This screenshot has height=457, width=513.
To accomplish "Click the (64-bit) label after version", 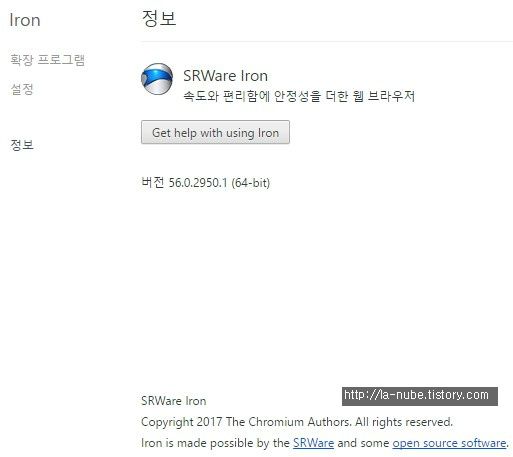I will point(250,183).
